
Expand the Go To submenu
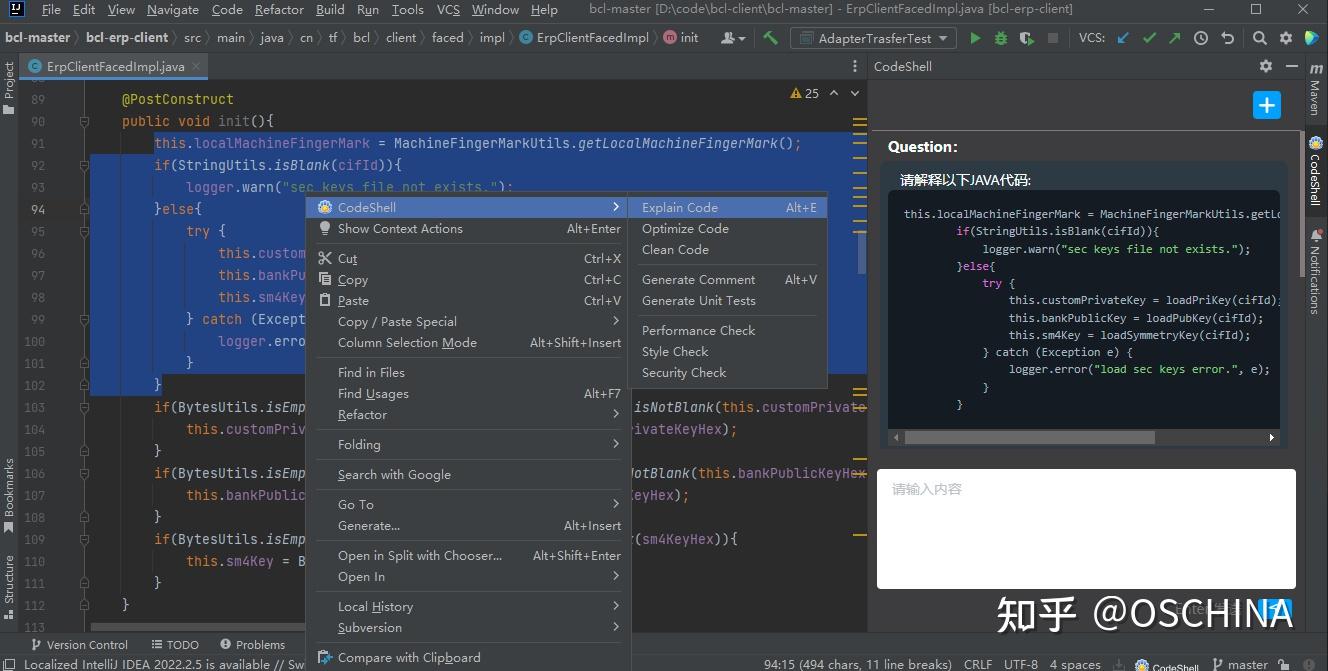click(x=469, y=504)
